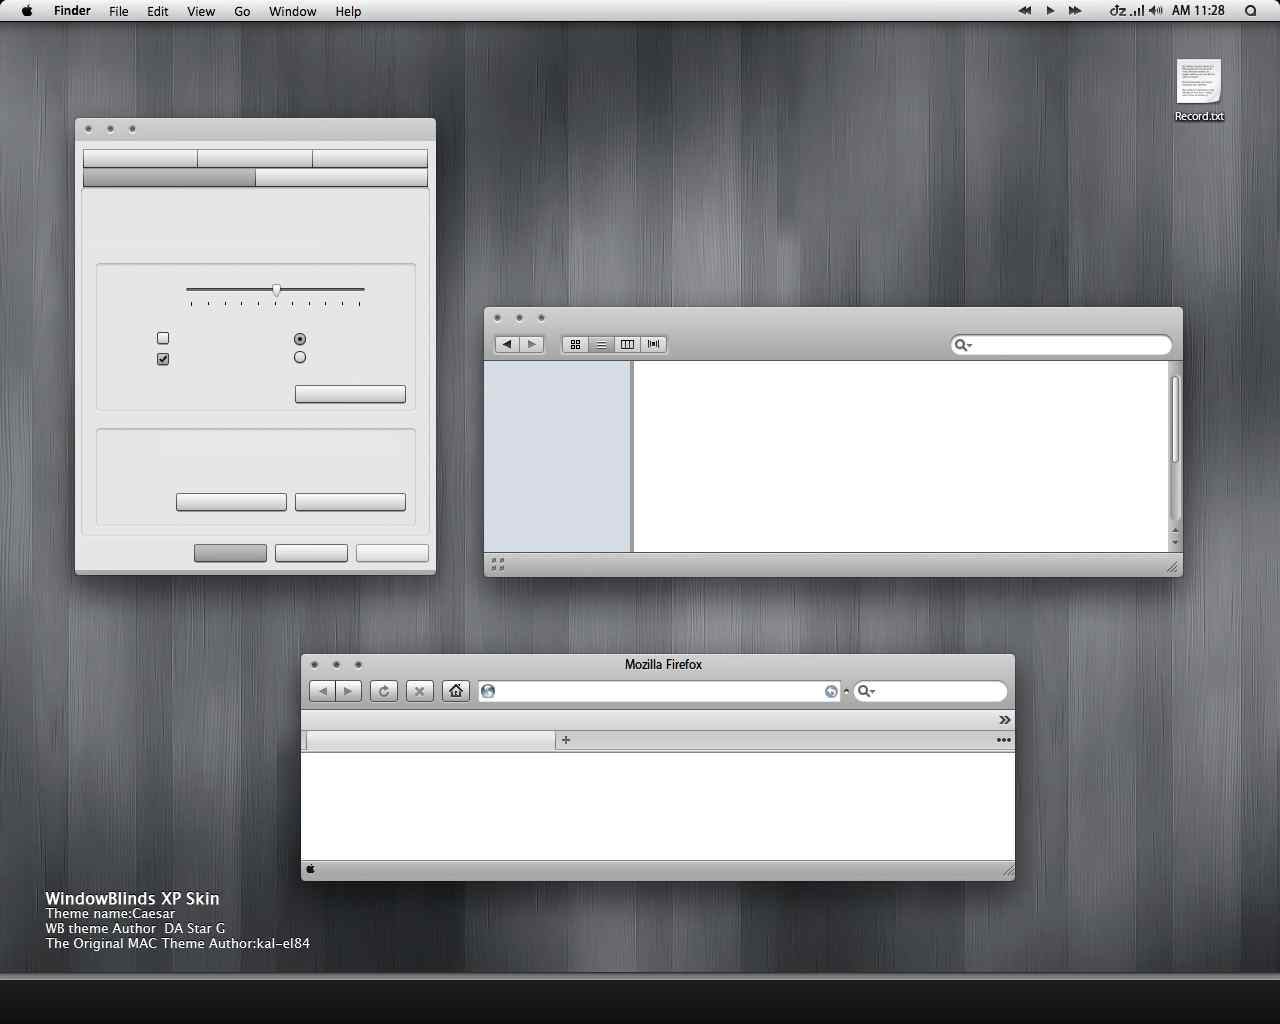Click the play icon in the menu bar

[x=1050, y=11]
